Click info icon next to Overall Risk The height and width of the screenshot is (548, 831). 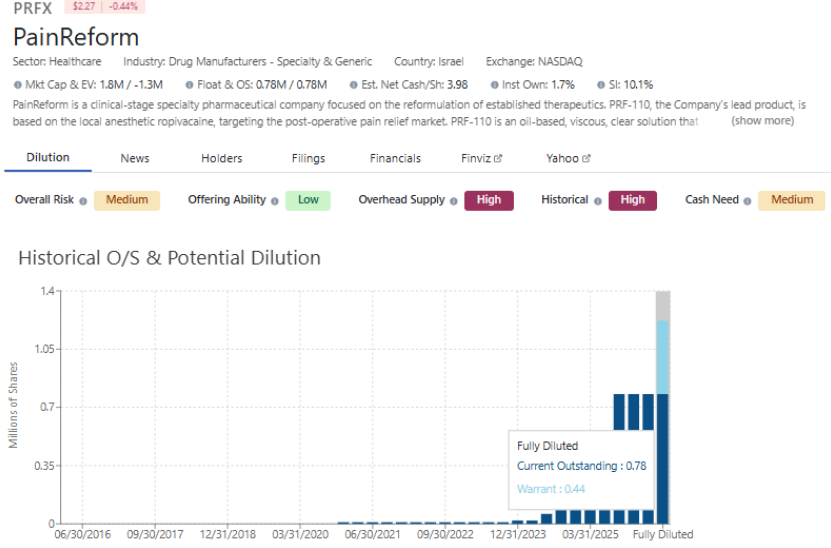click(x=83, y=201)
